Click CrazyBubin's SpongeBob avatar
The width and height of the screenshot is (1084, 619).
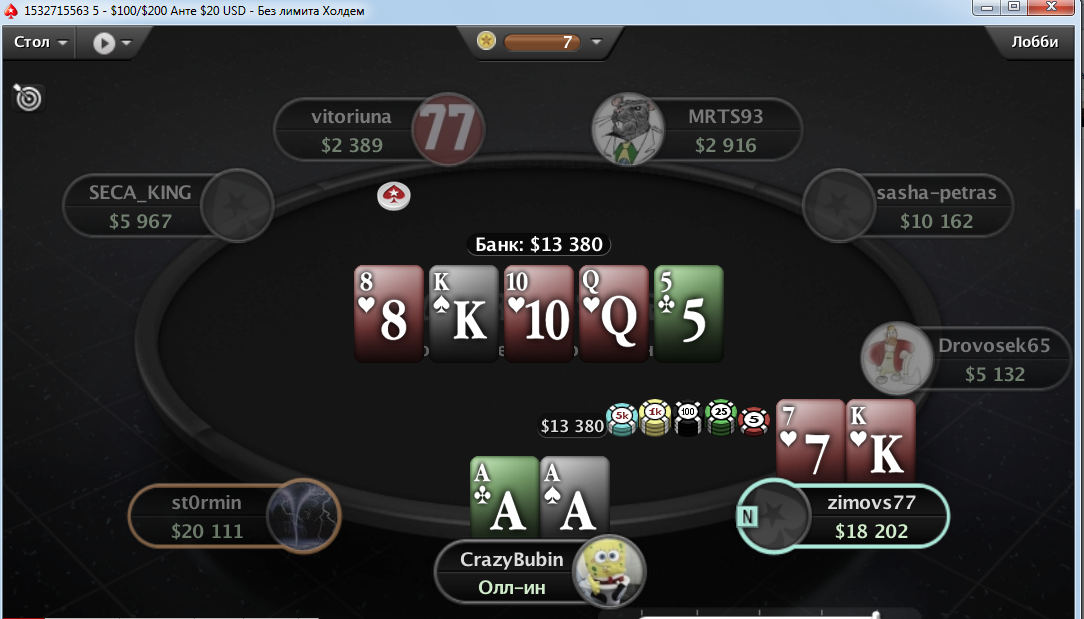[609, 572]
